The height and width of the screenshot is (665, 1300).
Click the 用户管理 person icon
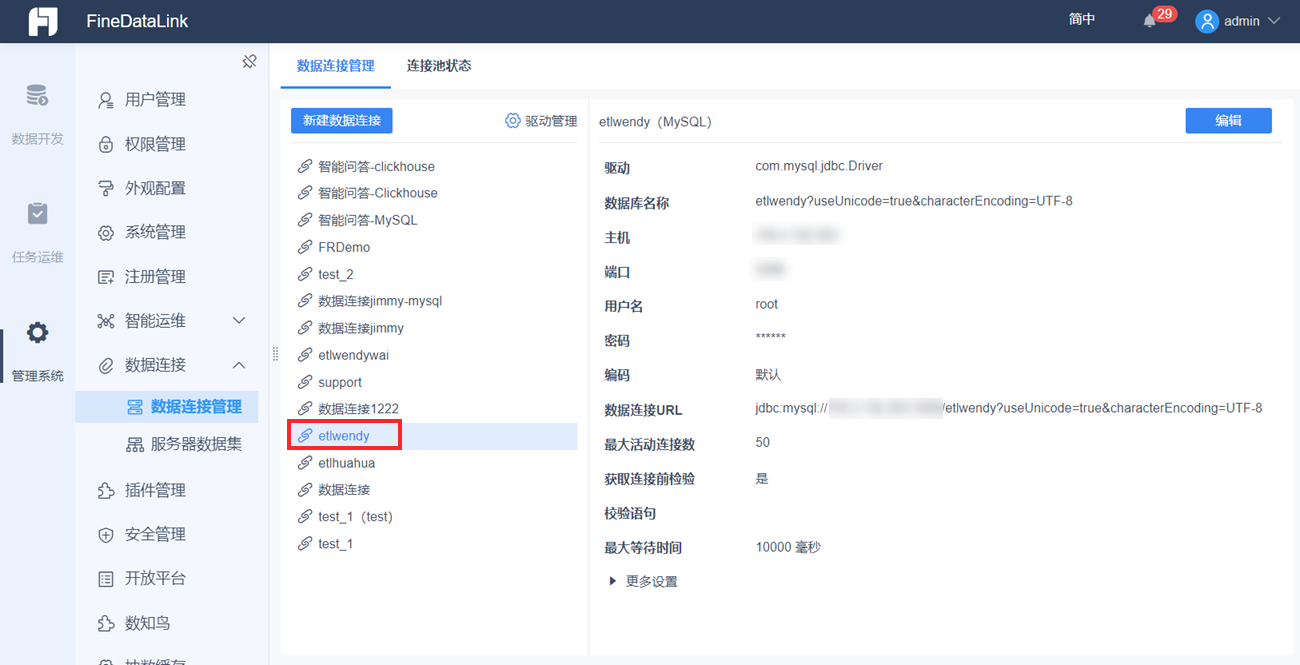[x=105, y=100]
